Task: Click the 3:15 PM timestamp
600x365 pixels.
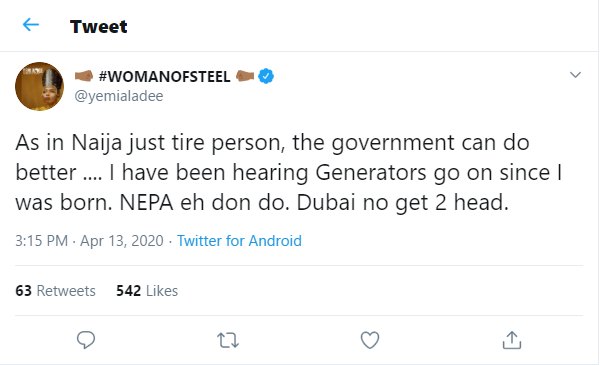Action: click(41, 241)
